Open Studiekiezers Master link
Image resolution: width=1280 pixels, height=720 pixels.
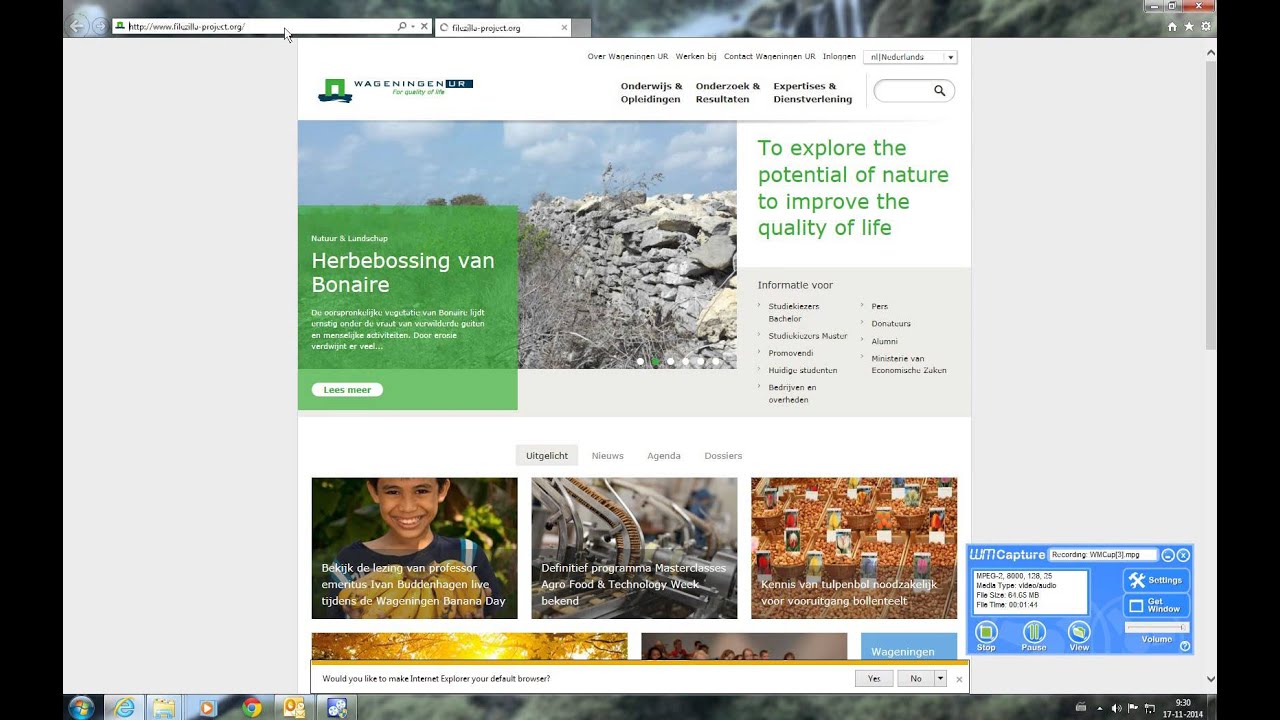coord(808,336)
